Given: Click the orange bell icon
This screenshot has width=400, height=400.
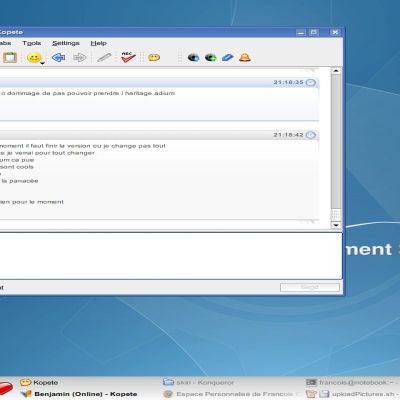Looking at the screenshot, I should (245, 57).
